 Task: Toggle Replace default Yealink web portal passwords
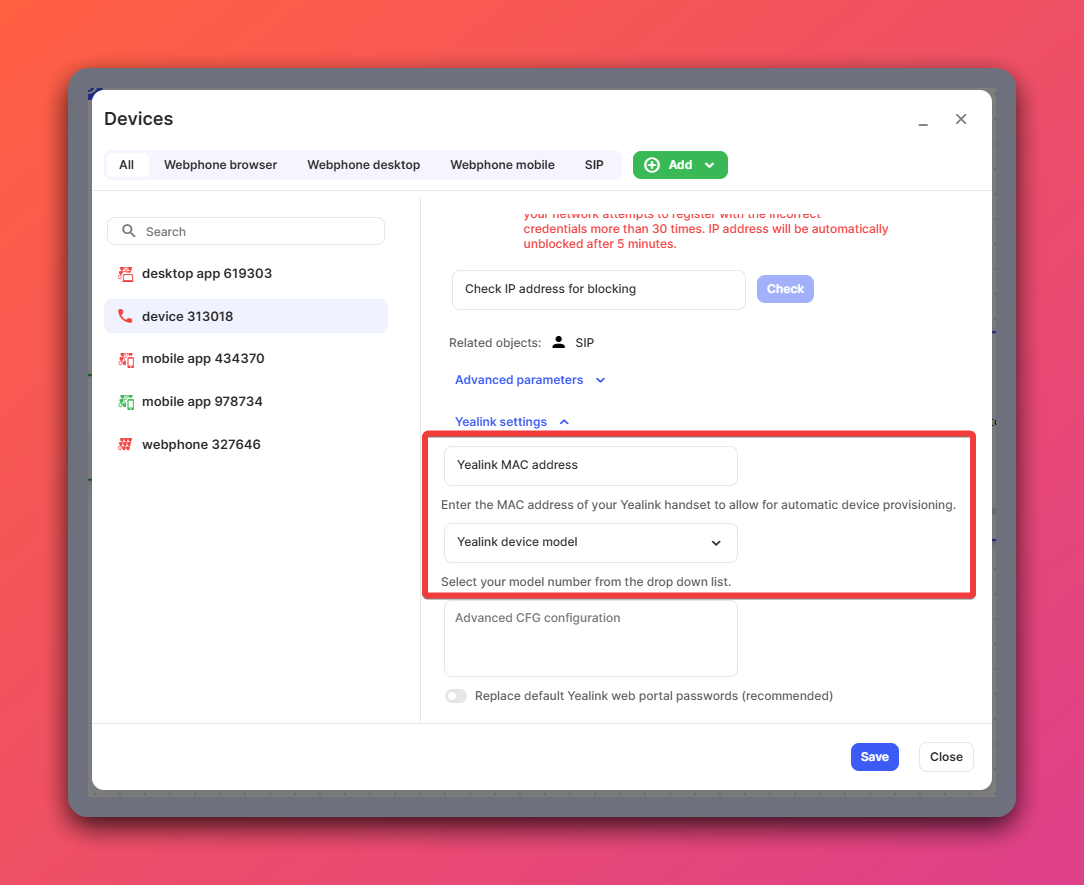click(x=456, y=696)
